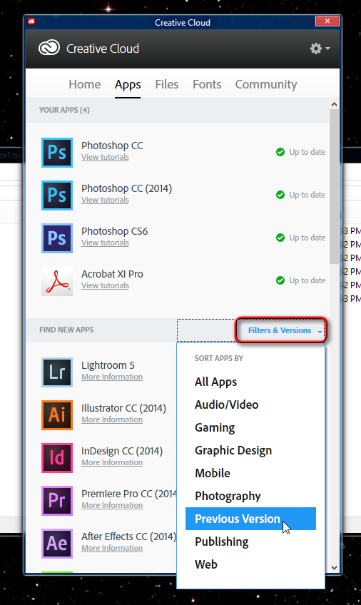This screenshot has height=605, width=361.
Task: Click green checkmark beside Photoshop CC (2014)
Action: 280,195
